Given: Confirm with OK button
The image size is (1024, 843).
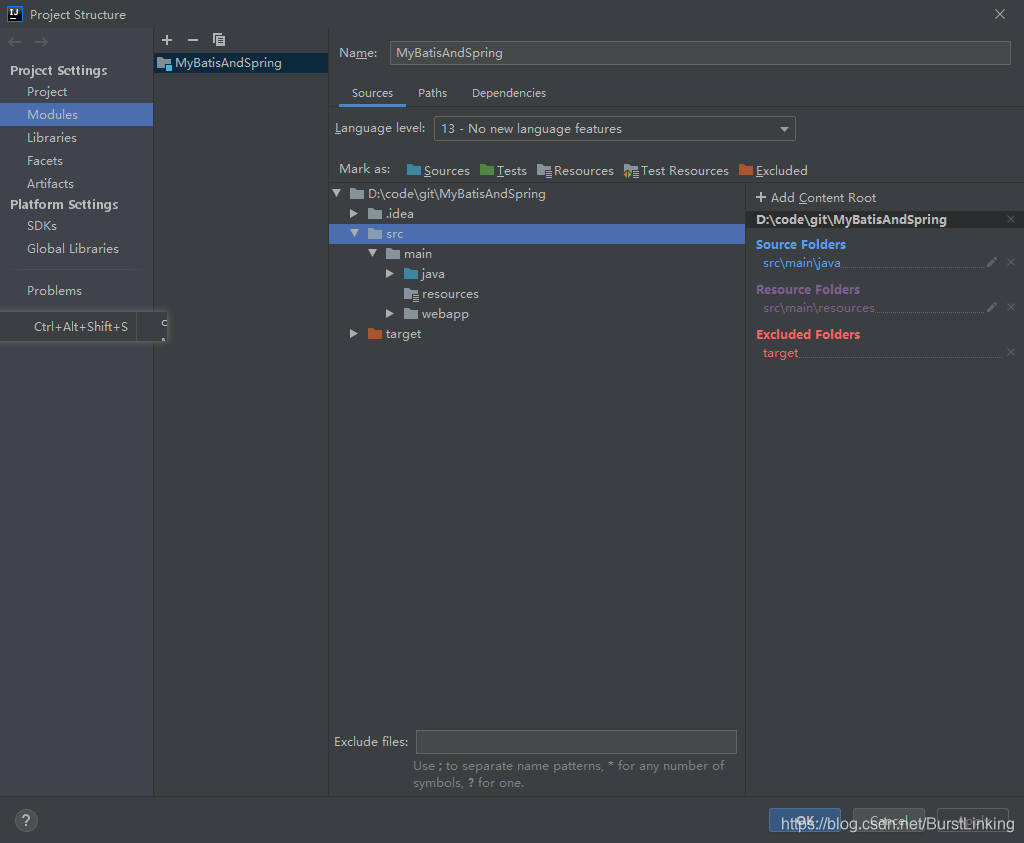Looking at the screenshot, I should (805, 820).
